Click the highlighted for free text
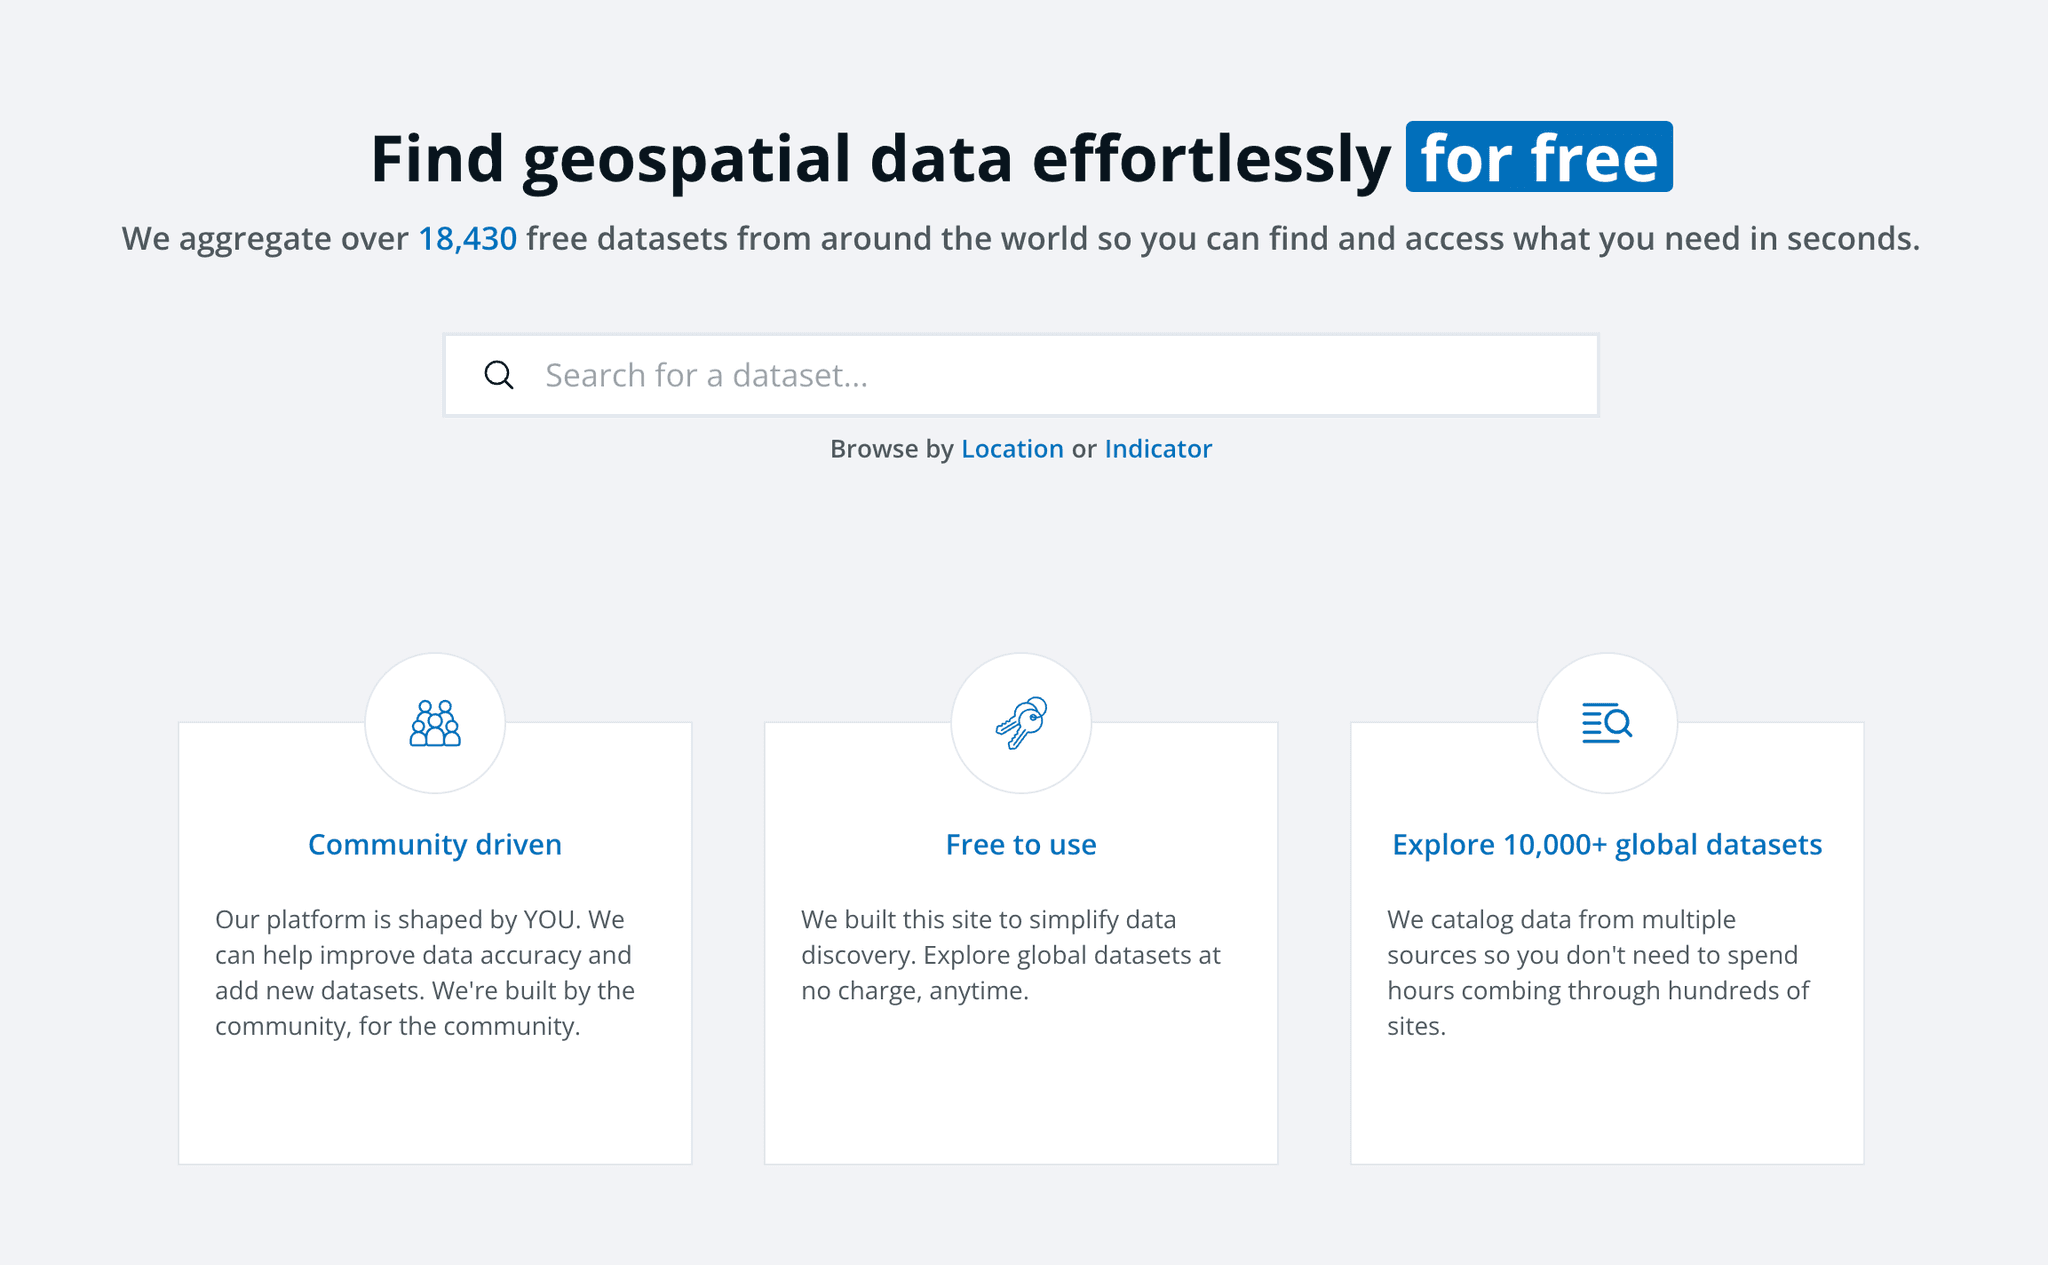The width and height of the screenshot is (2048, 1265). 1539,156
